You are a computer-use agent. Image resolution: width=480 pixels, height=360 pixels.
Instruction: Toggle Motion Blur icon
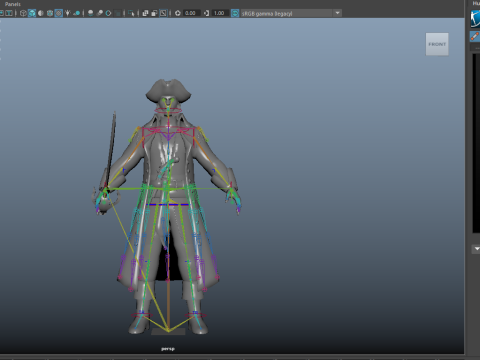(99, 13)
